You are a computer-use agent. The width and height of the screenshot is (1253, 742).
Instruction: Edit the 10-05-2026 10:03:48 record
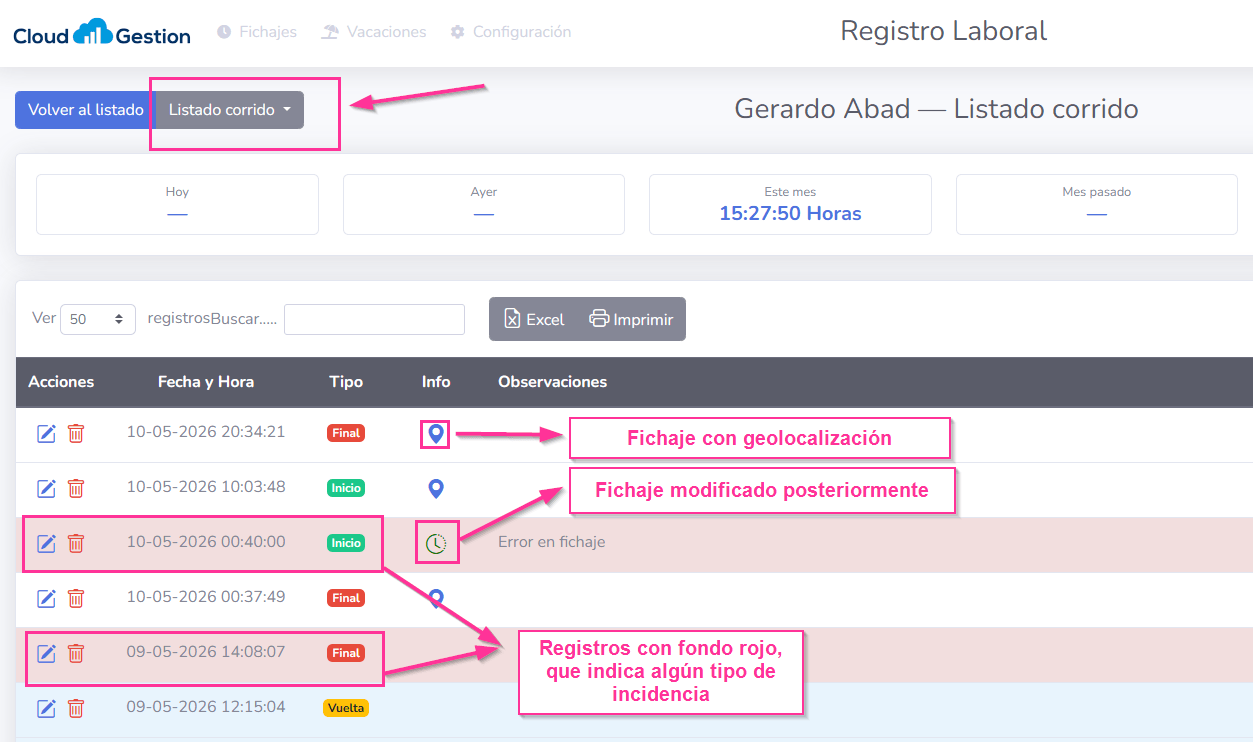pyautogui.click(x=46, y=488)
